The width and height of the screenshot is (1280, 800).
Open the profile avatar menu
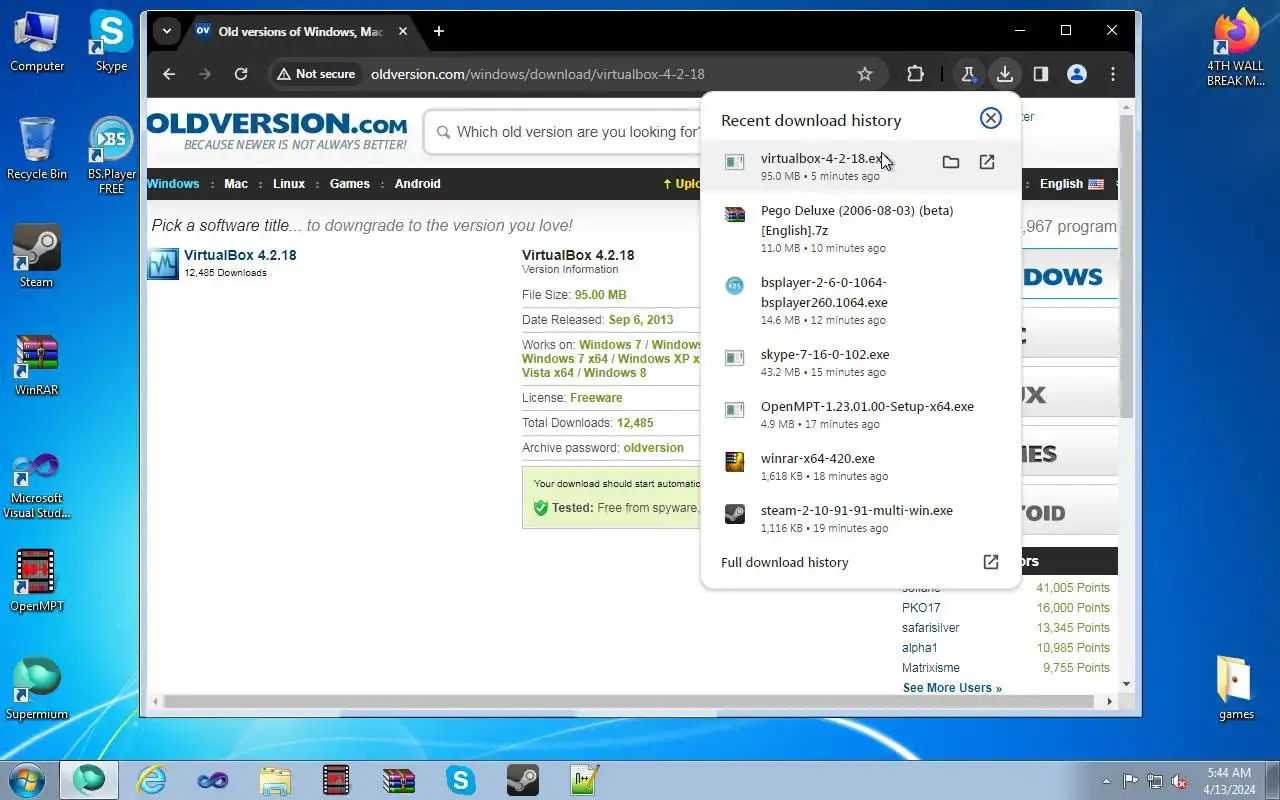[x=1077, y=74]
